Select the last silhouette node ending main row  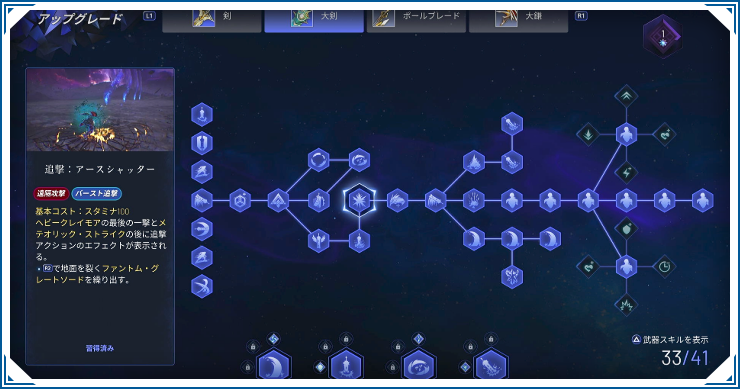click(x=703, y=201)
